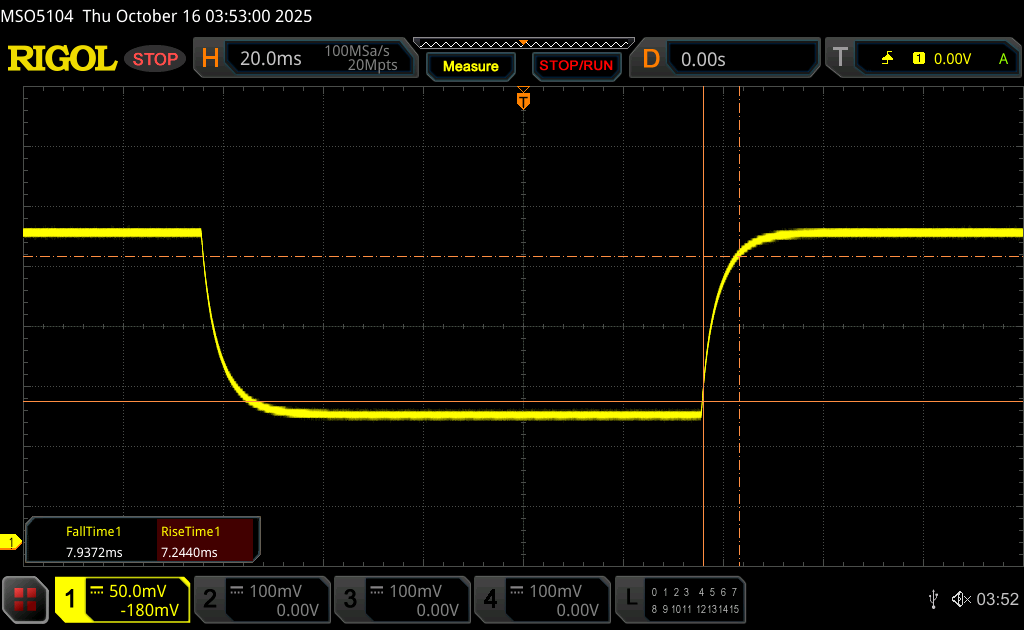
Task: Enable channel 2
Action: [x=260, y=599]
